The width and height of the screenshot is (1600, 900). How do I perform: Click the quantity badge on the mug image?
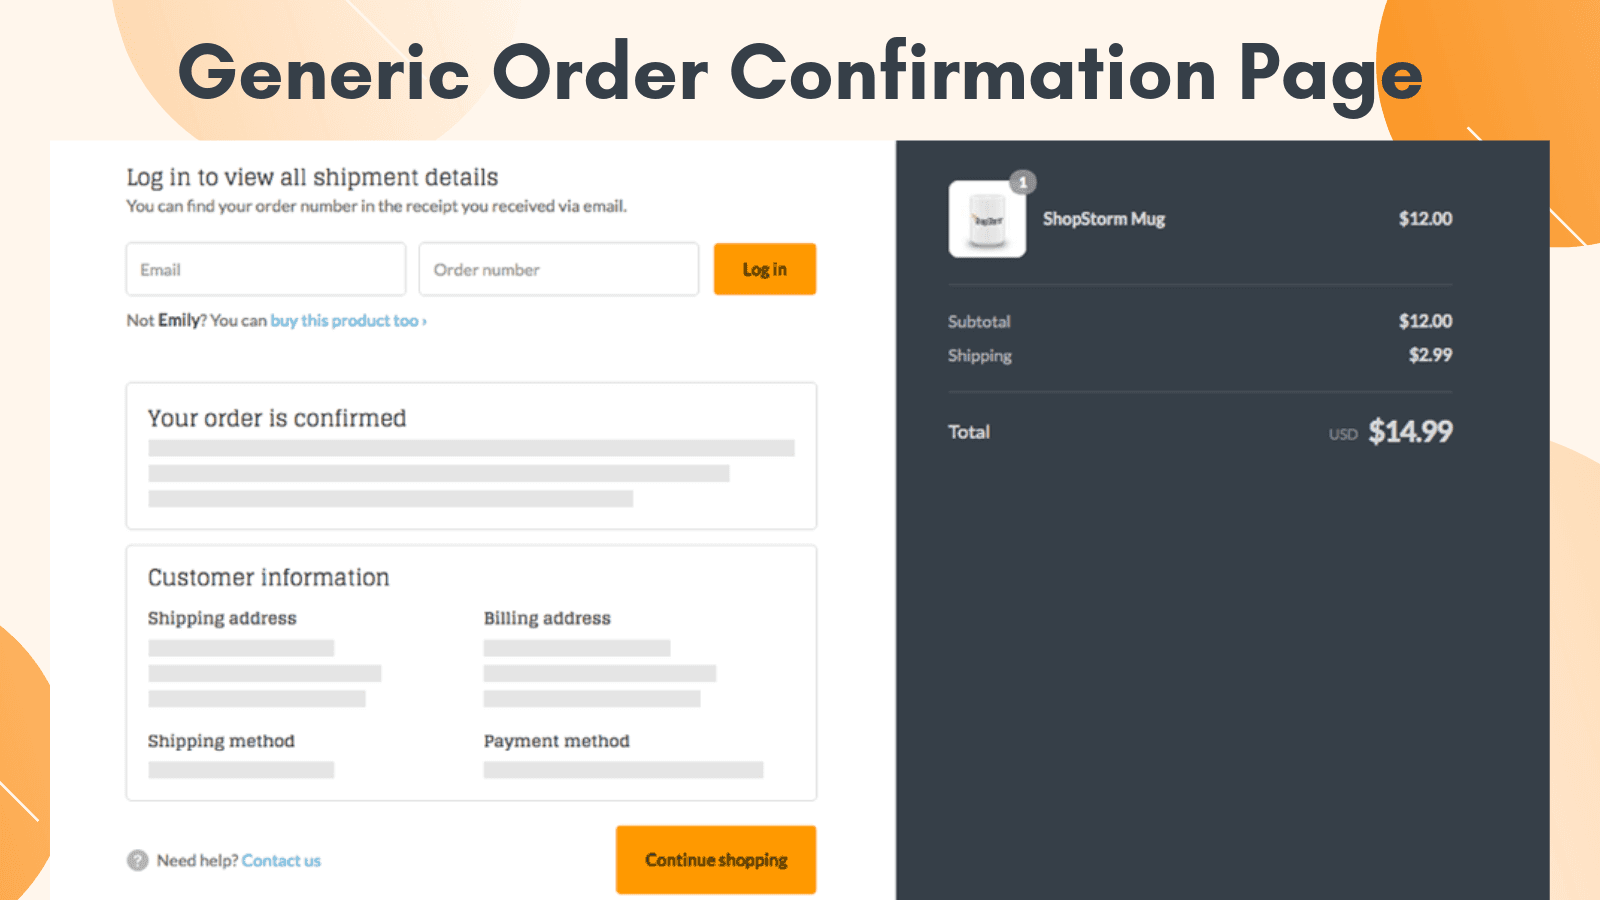click(x=1023, y=182)
